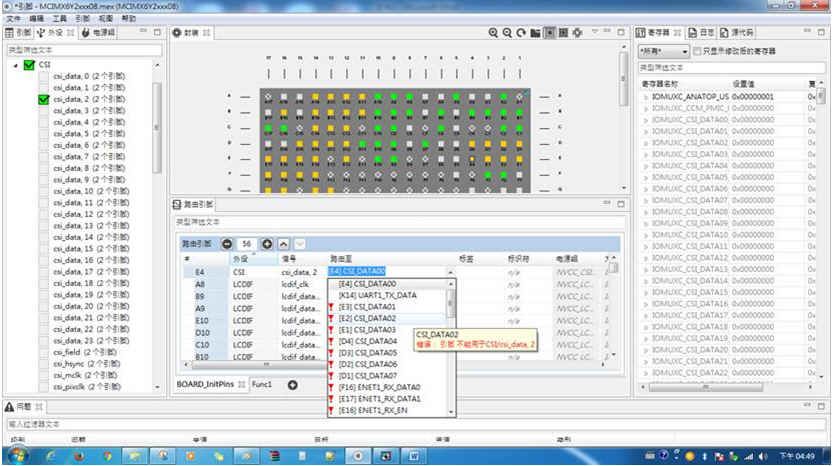
Task: Click the network icon in system tray
Action: click(x=749, y=456)
